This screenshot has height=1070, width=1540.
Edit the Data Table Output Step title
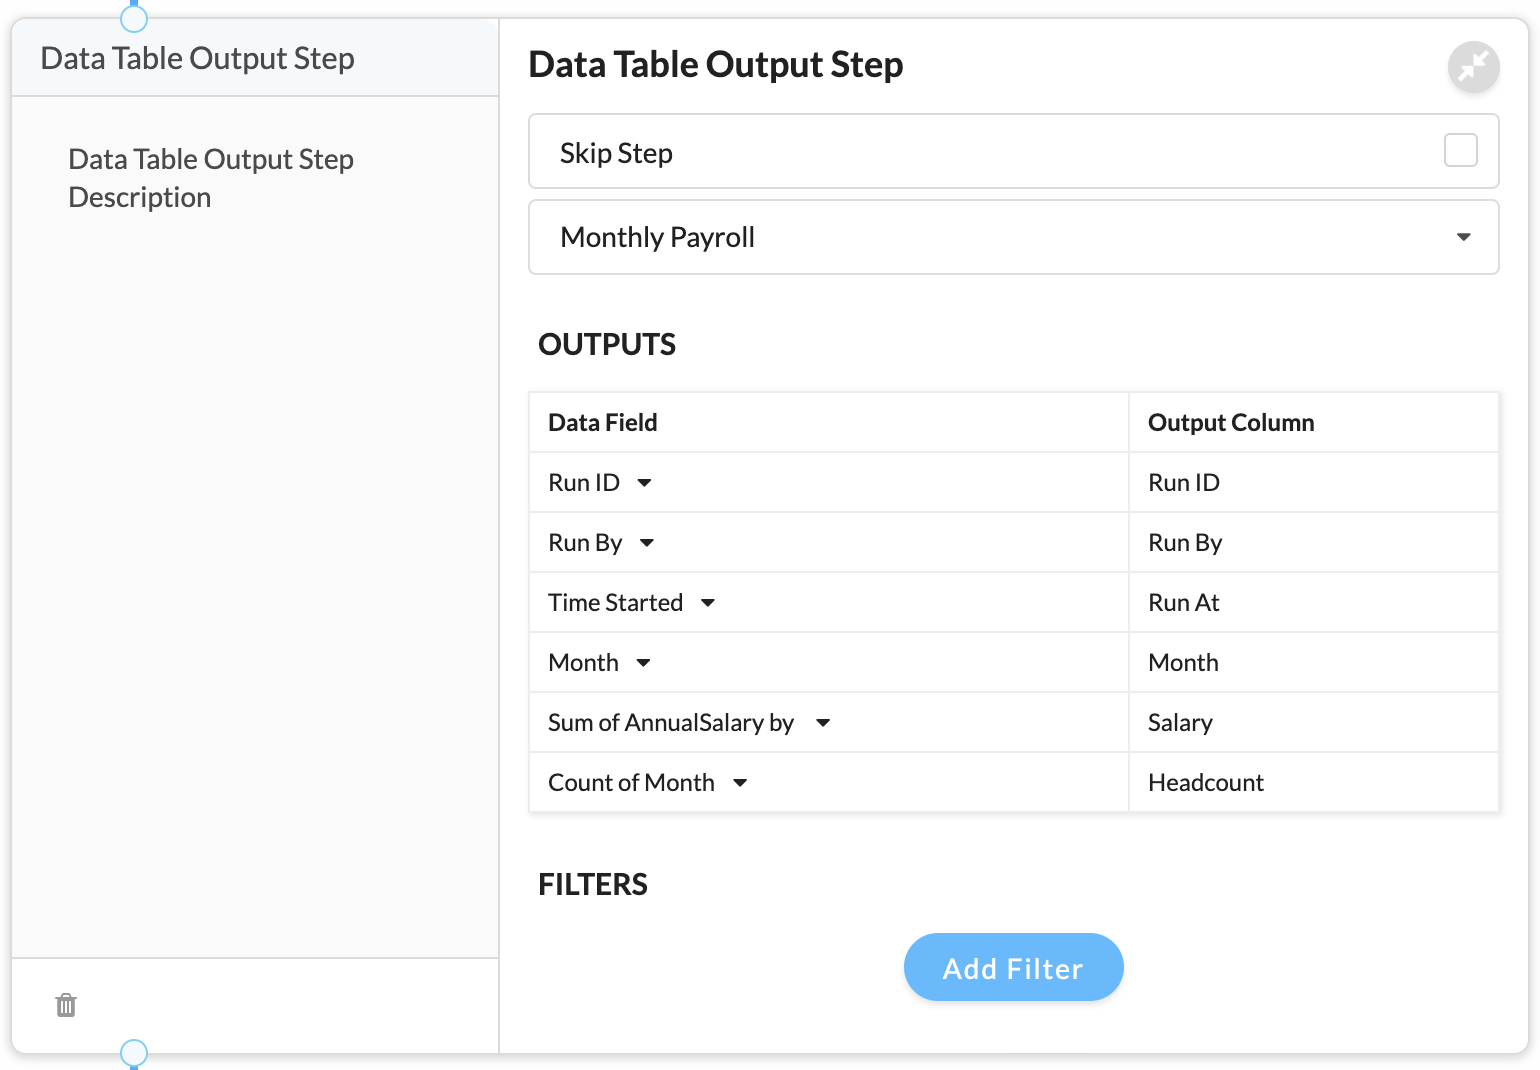click(x=716, y=65)
